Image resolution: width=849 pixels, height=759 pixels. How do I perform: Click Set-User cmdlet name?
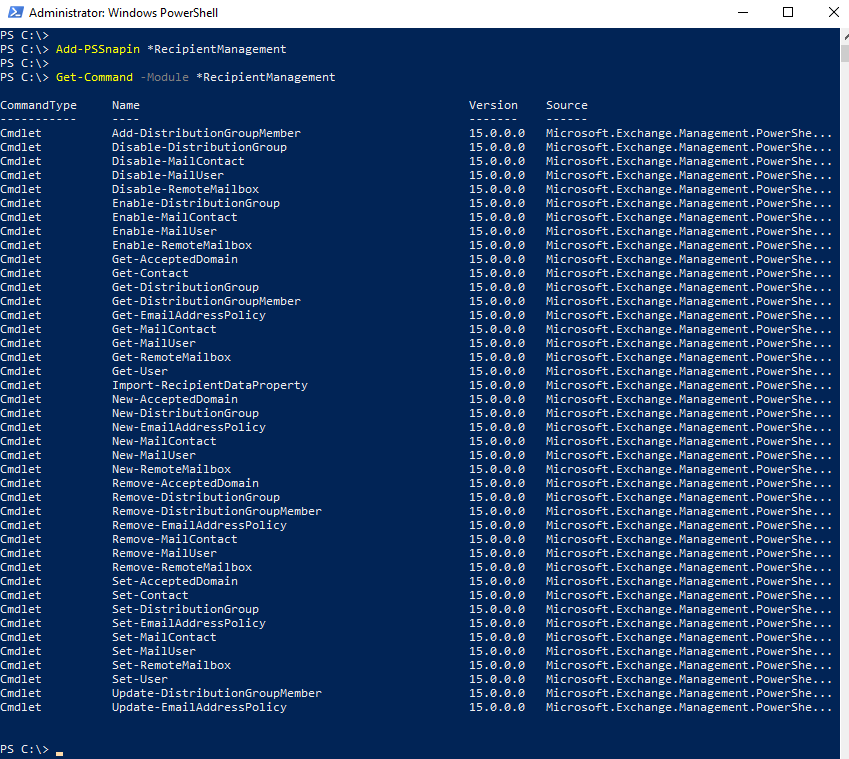click(140, 680)
